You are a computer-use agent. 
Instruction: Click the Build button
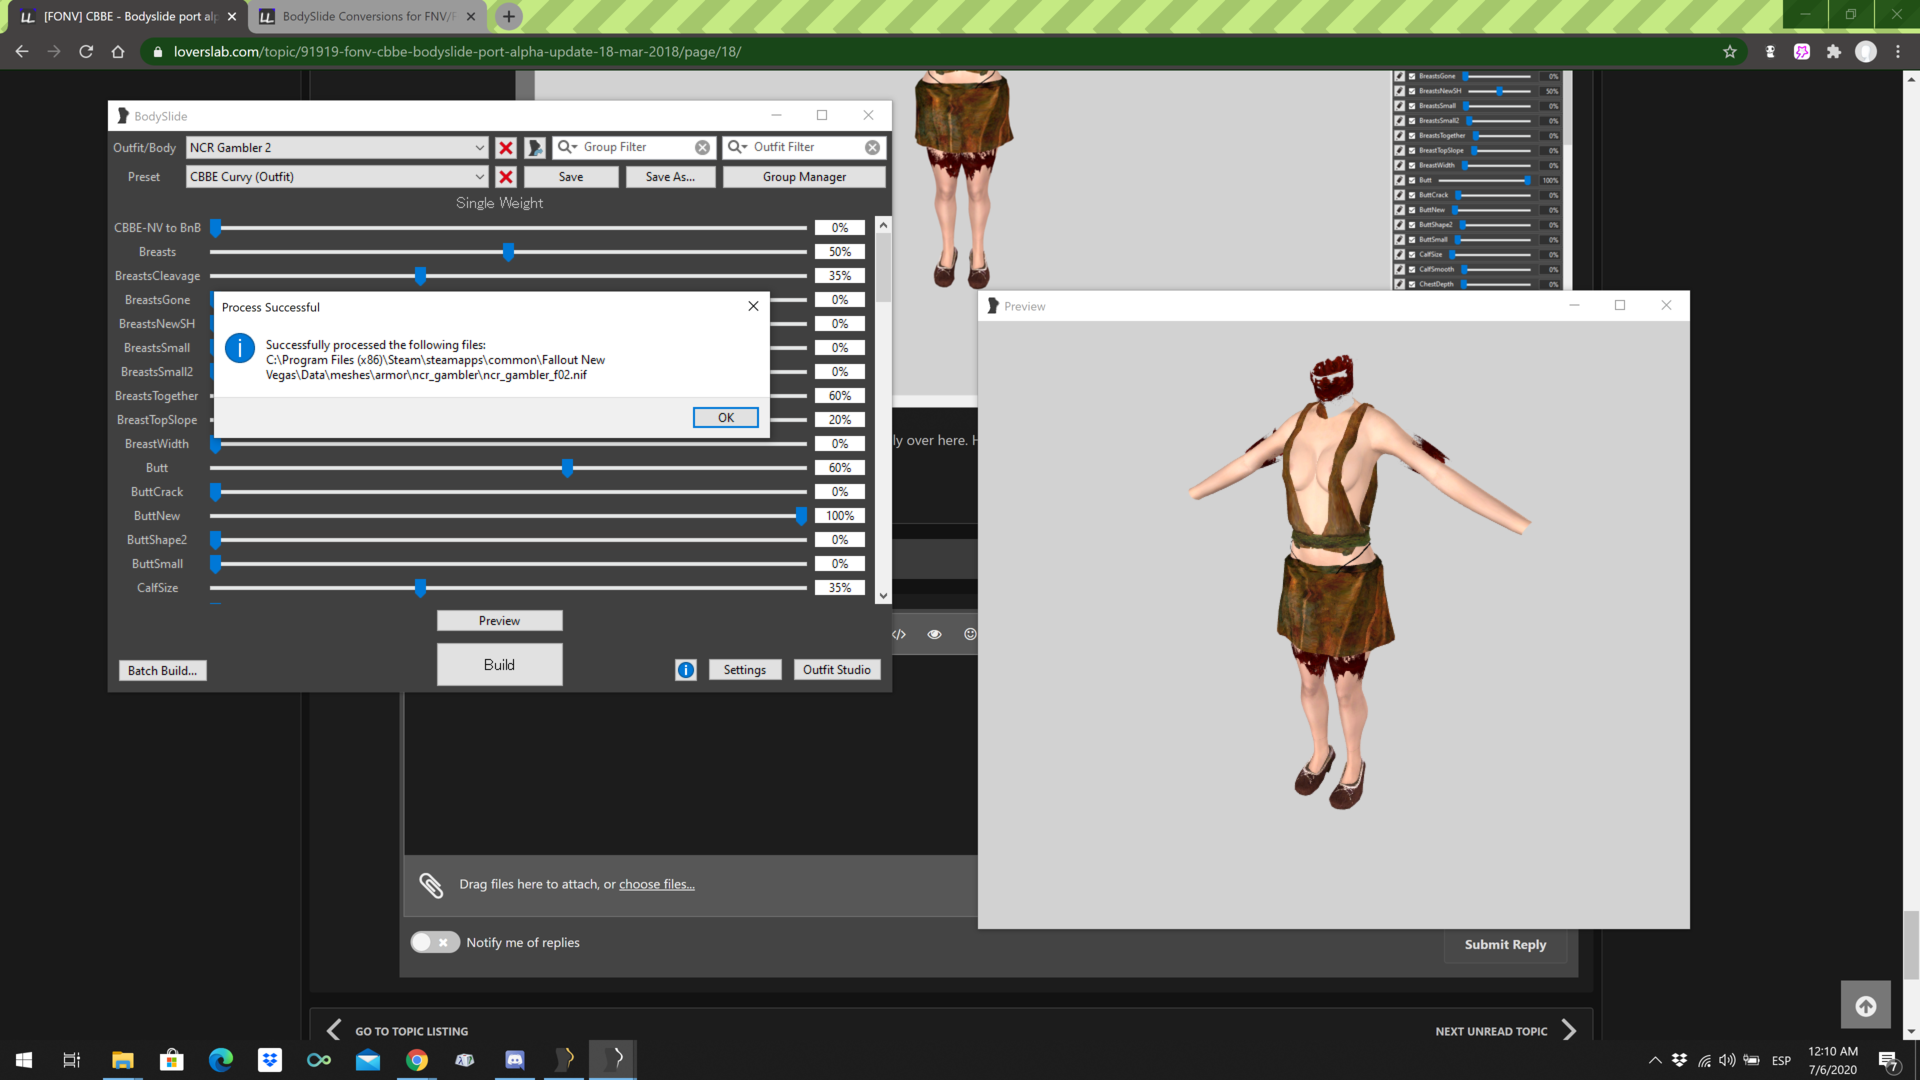(x=499, y=665)
